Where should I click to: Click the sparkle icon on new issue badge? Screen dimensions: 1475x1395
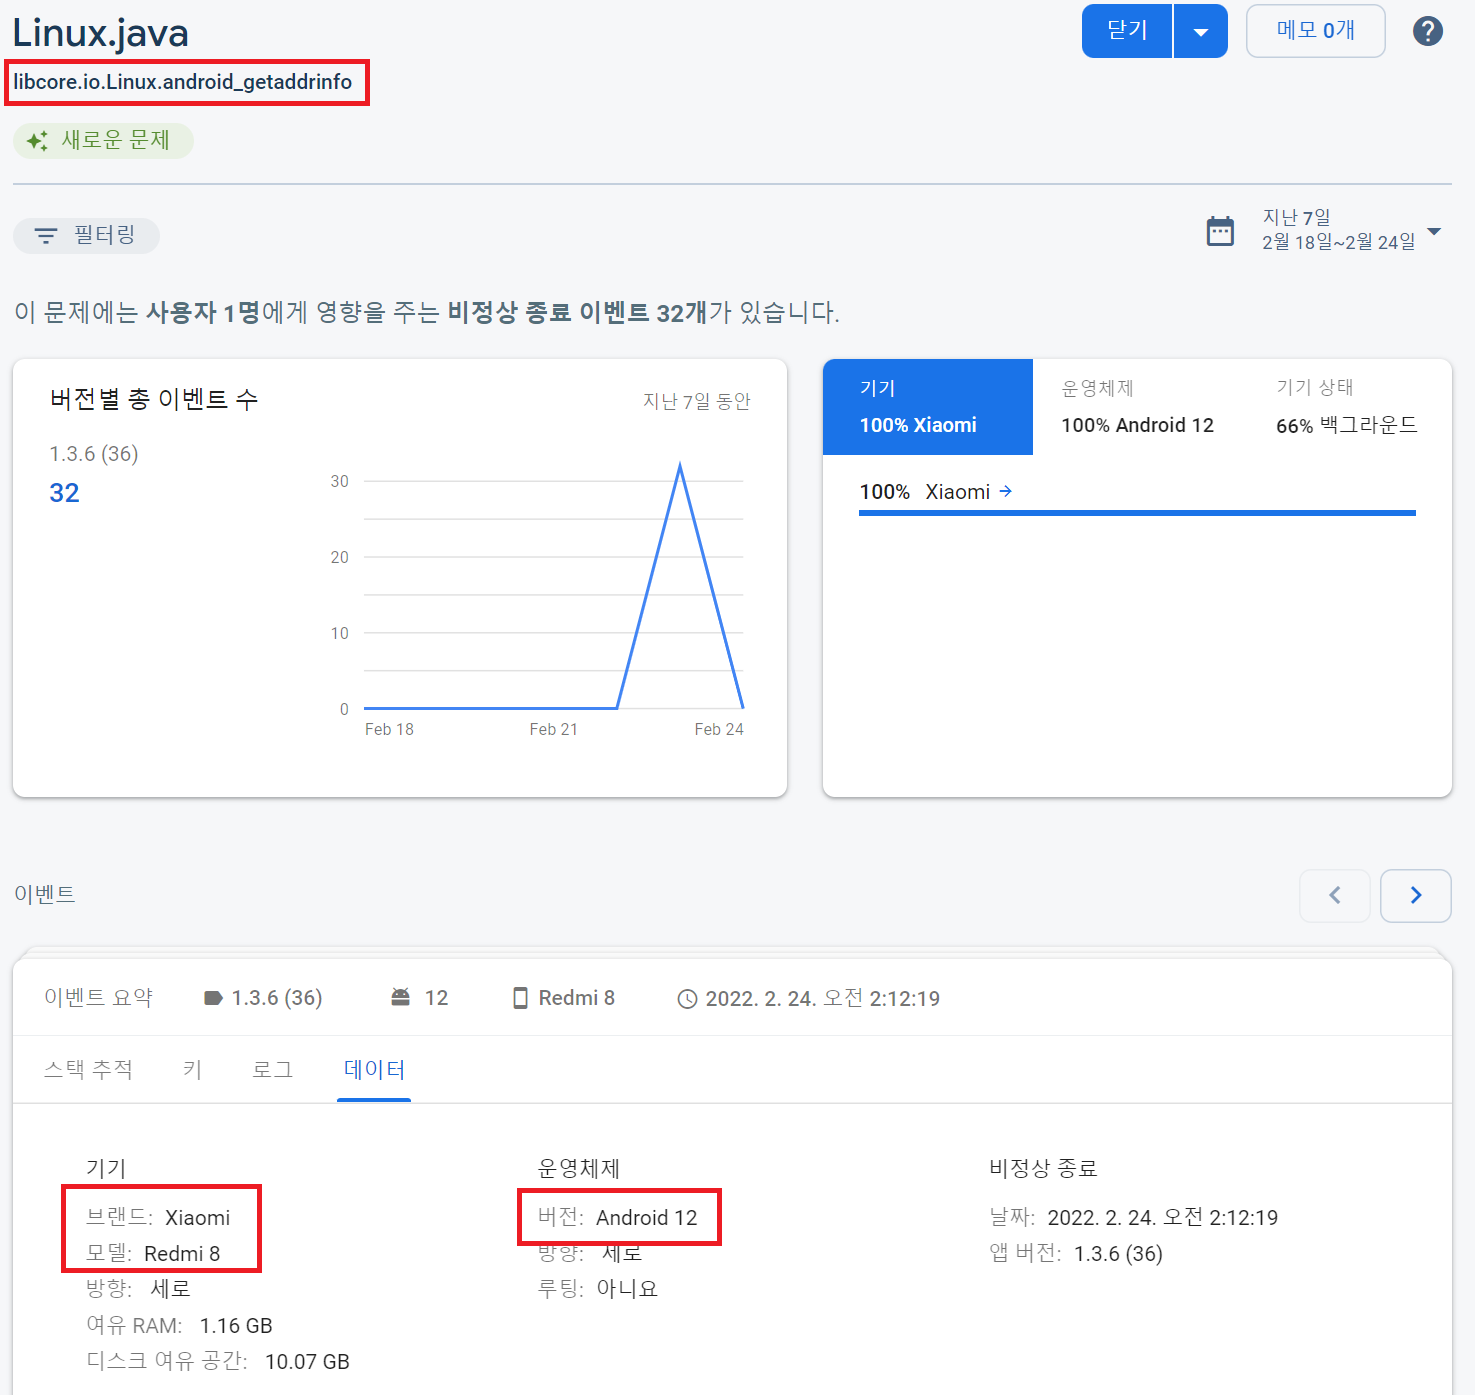point(37,141)
